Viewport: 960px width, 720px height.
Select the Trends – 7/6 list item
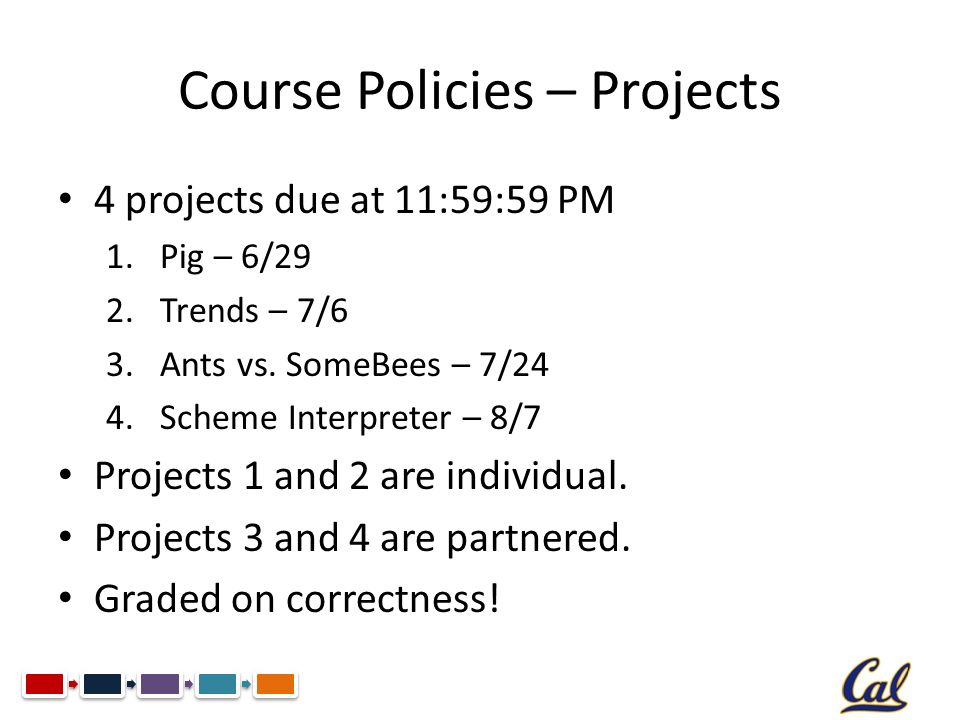pyautogui.click(x=253, y=310)
